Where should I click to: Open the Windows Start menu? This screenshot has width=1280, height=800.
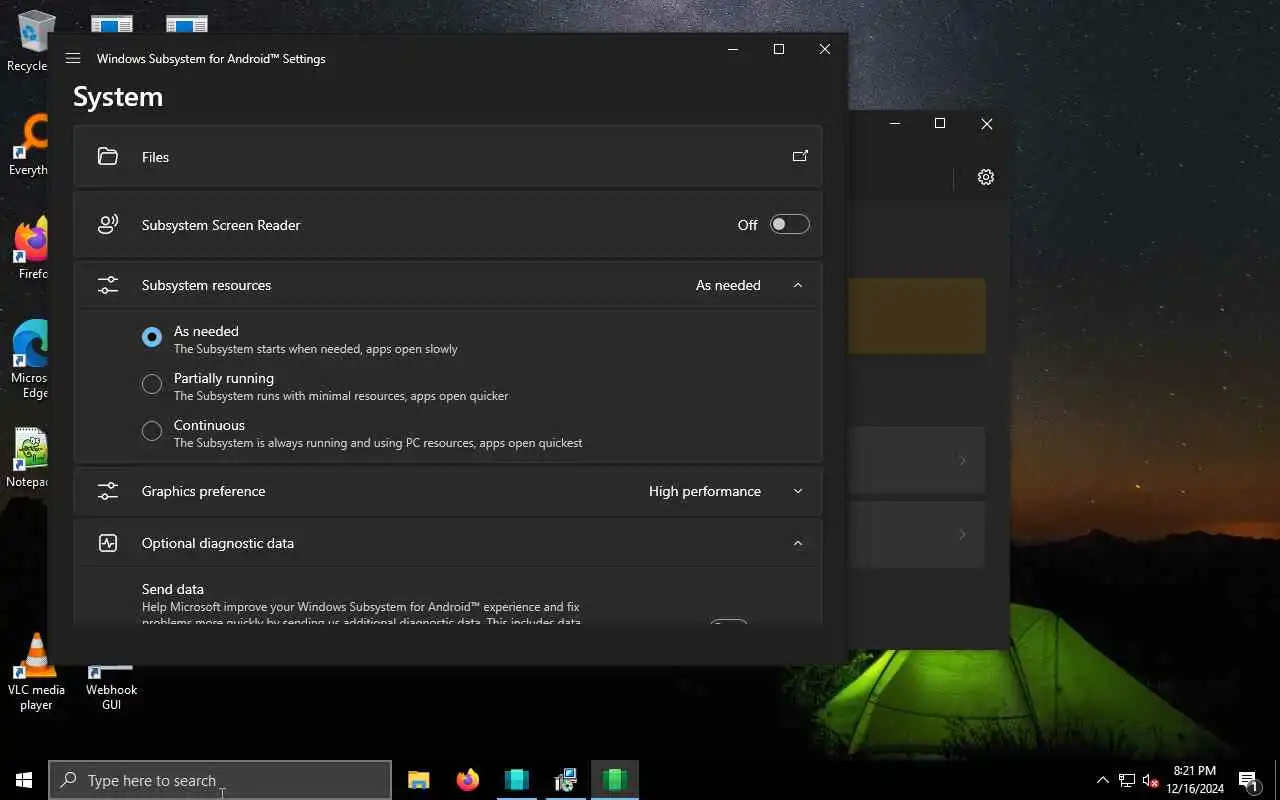click(24, 780)
